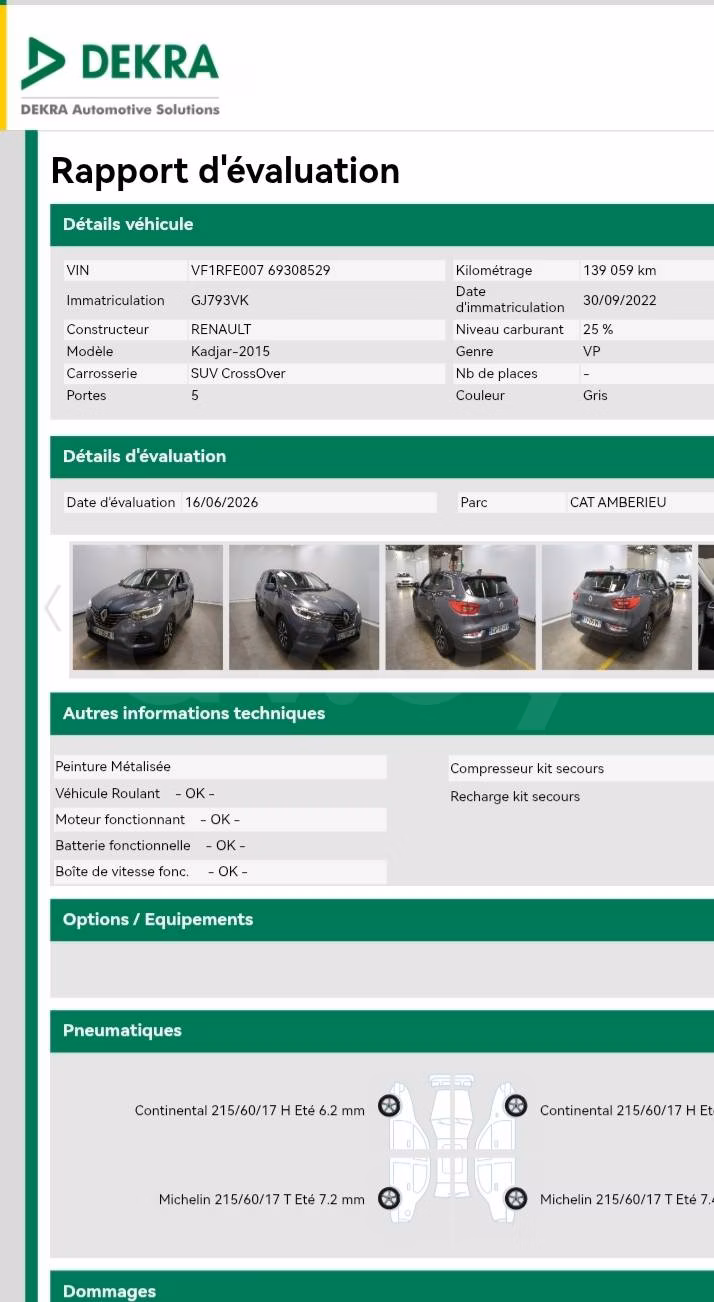Click the car body diagram in Pneumatiques

click(452, 1150)
